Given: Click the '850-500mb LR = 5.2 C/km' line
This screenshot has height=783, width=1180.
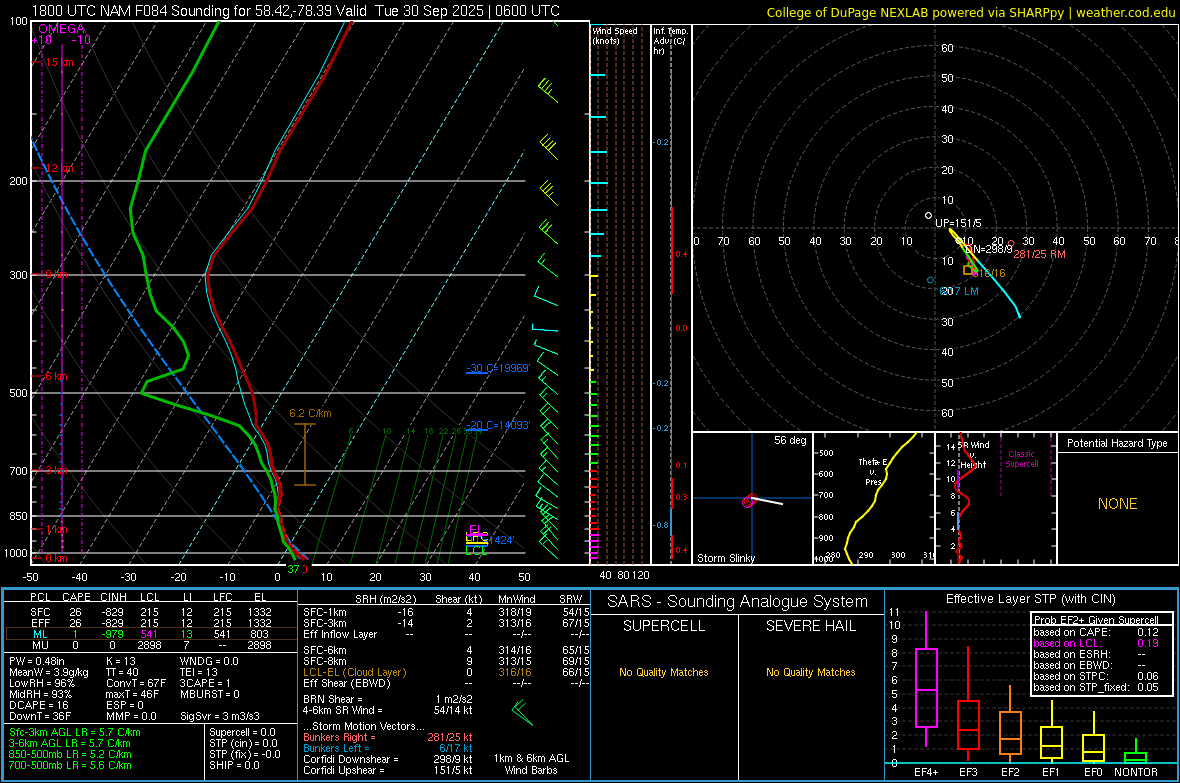Looking at the screenshot, I should pos(70,754).
